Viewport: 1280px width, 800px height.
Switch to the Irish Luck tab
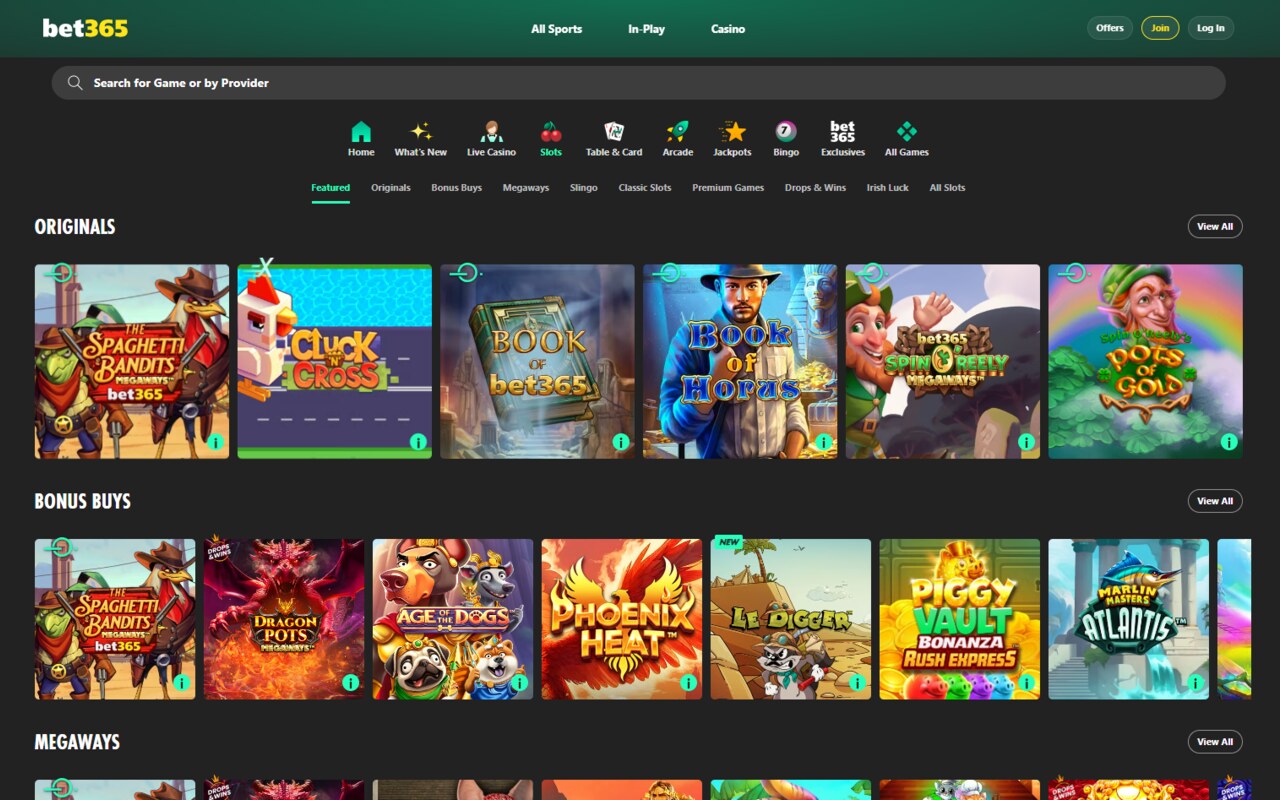tap(888, 188)
